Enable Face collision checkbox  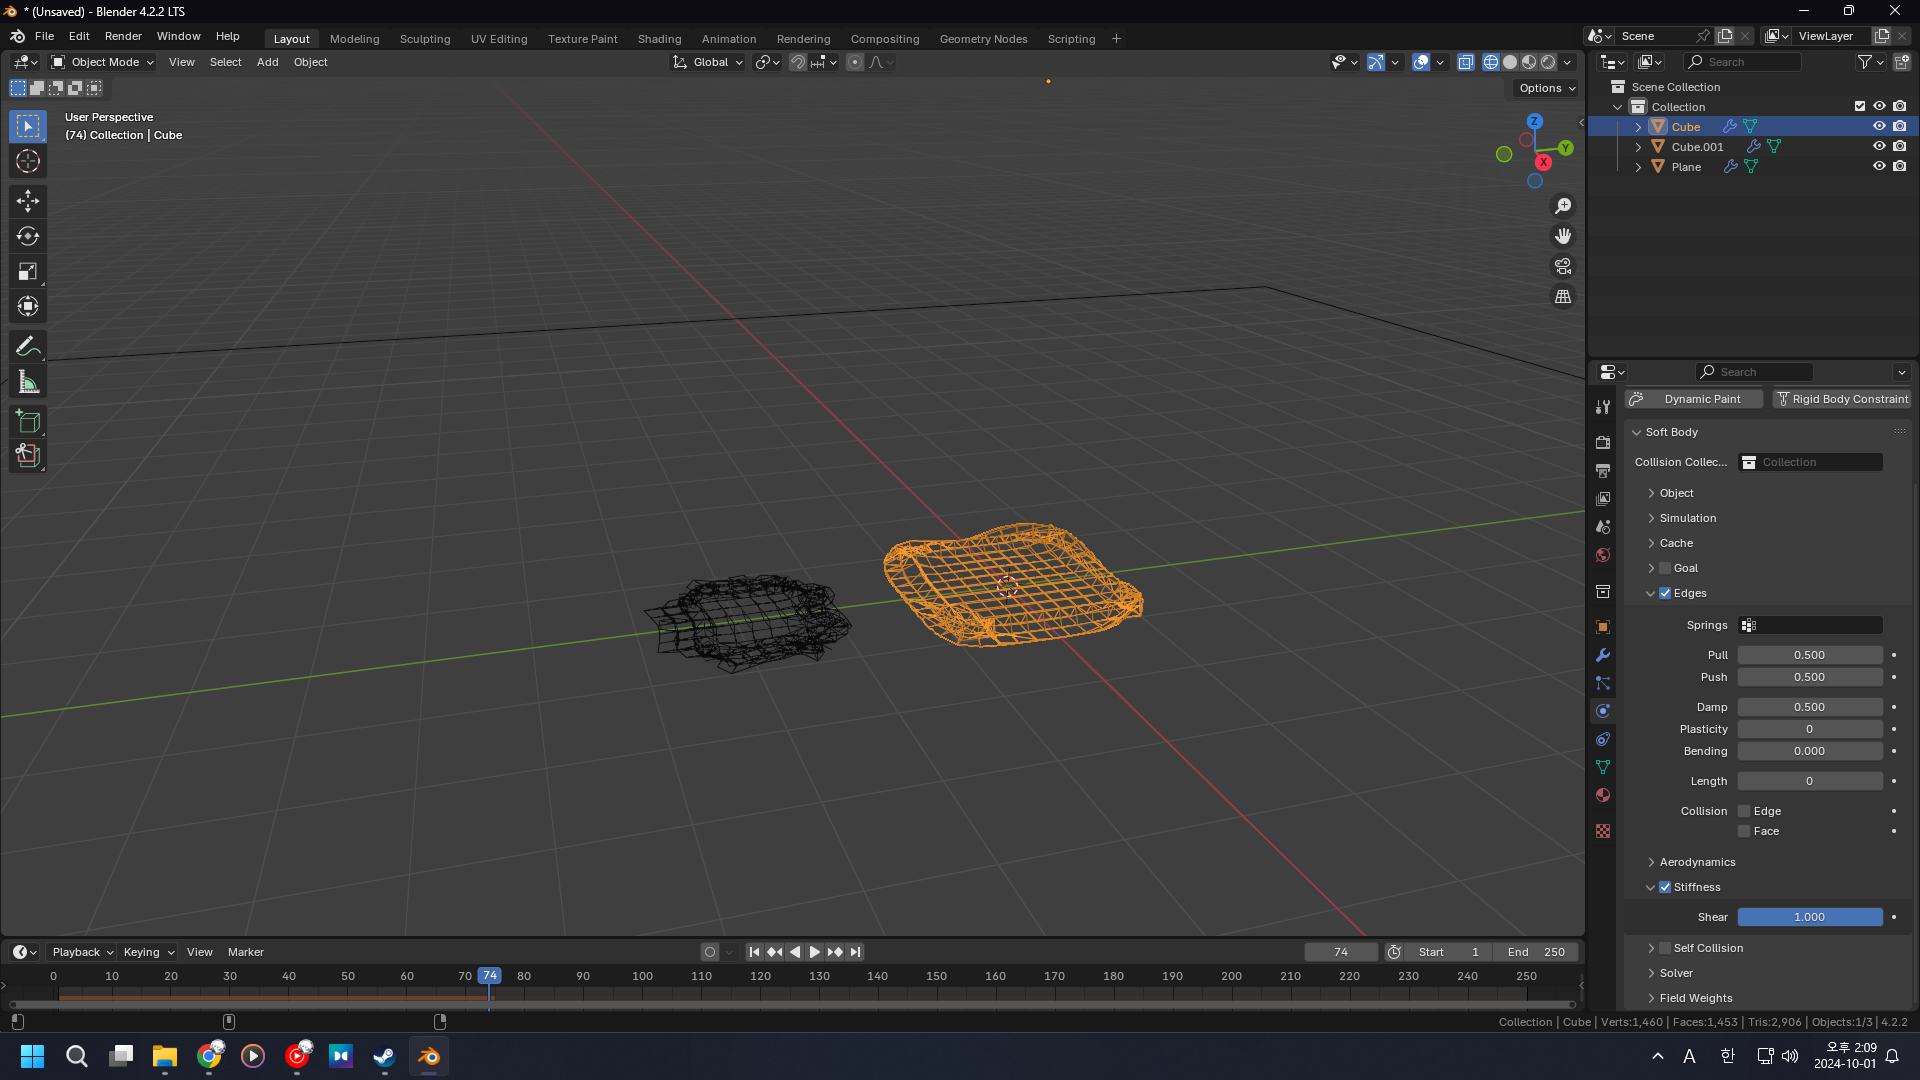click(x=1744, y=831)
